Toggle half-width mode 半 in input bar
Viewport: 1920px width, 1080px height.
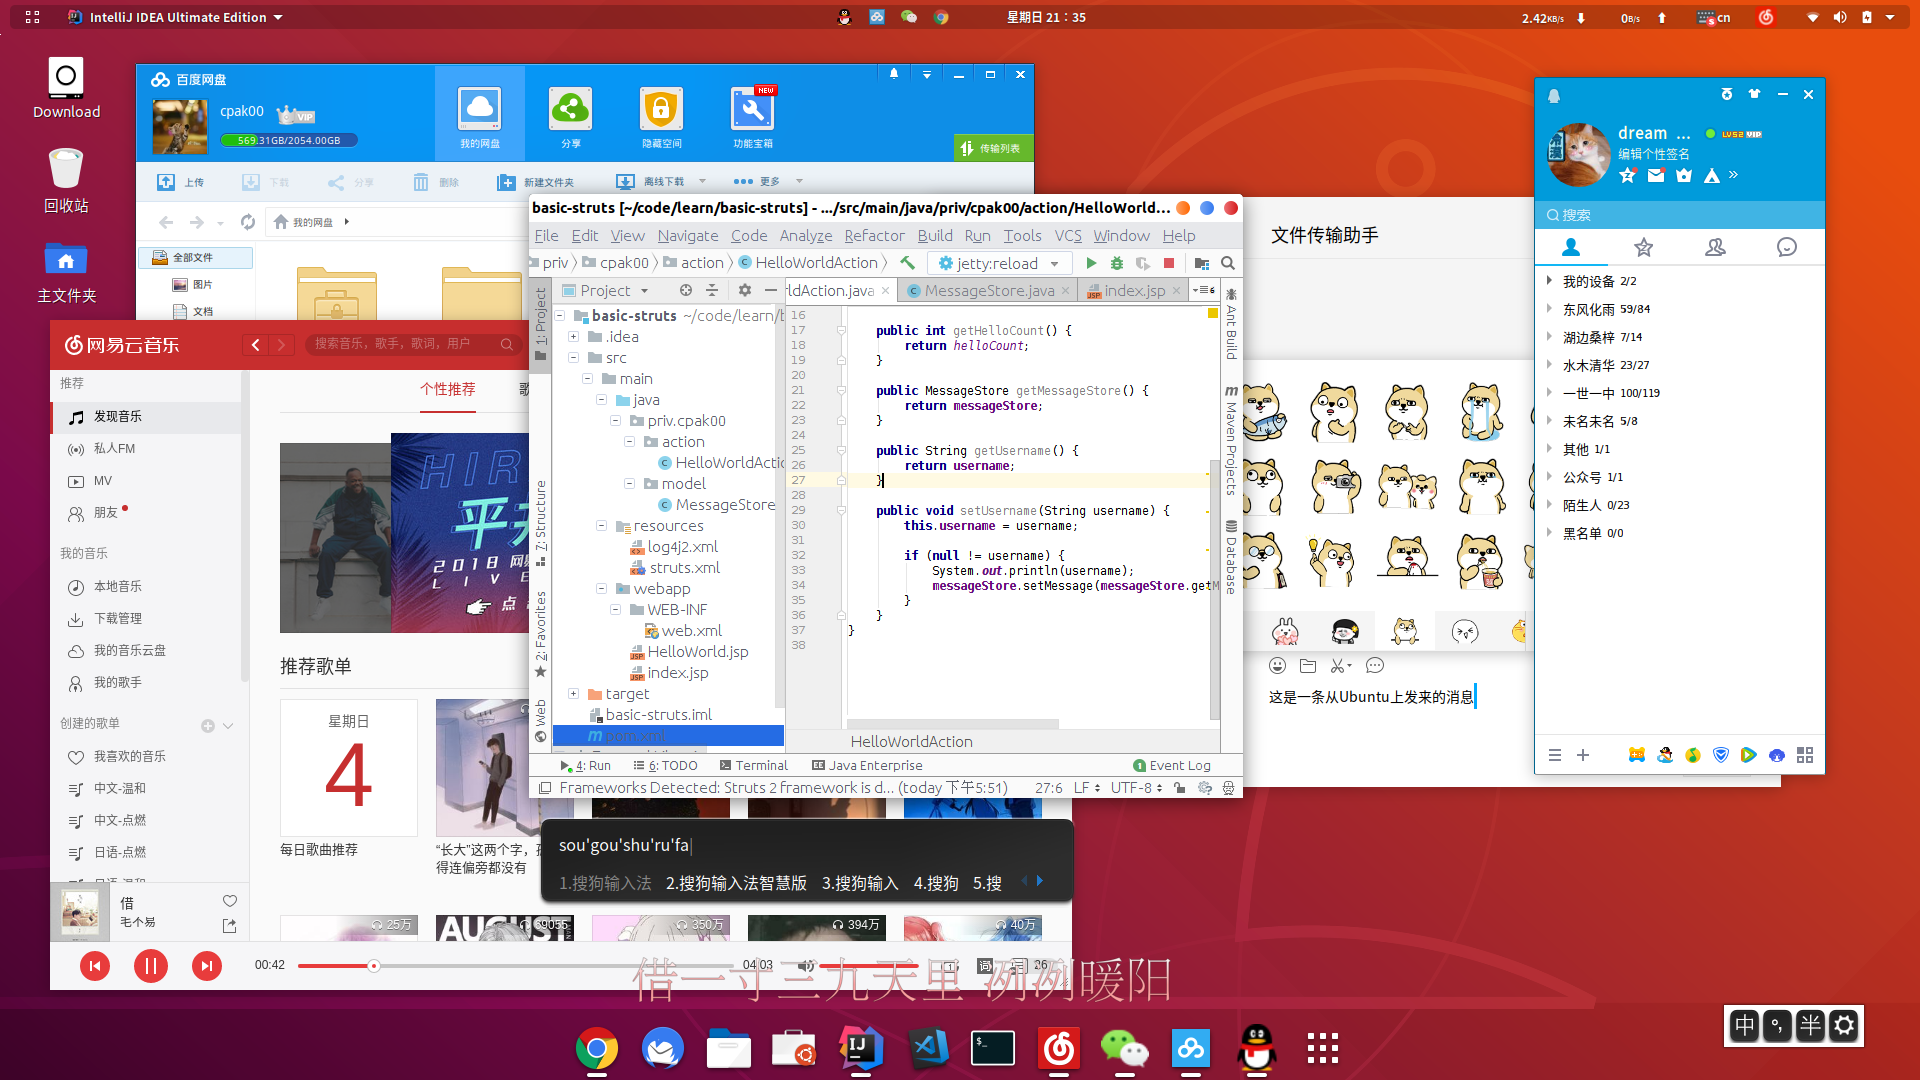tap(1810, 1025)
